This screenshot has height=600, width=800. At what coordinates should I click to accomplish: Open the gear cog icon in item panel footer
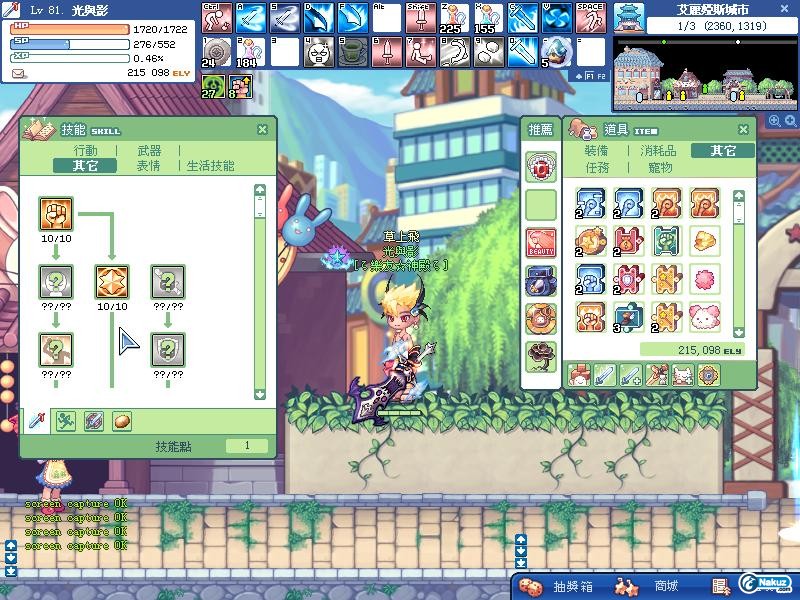[709, 376]
